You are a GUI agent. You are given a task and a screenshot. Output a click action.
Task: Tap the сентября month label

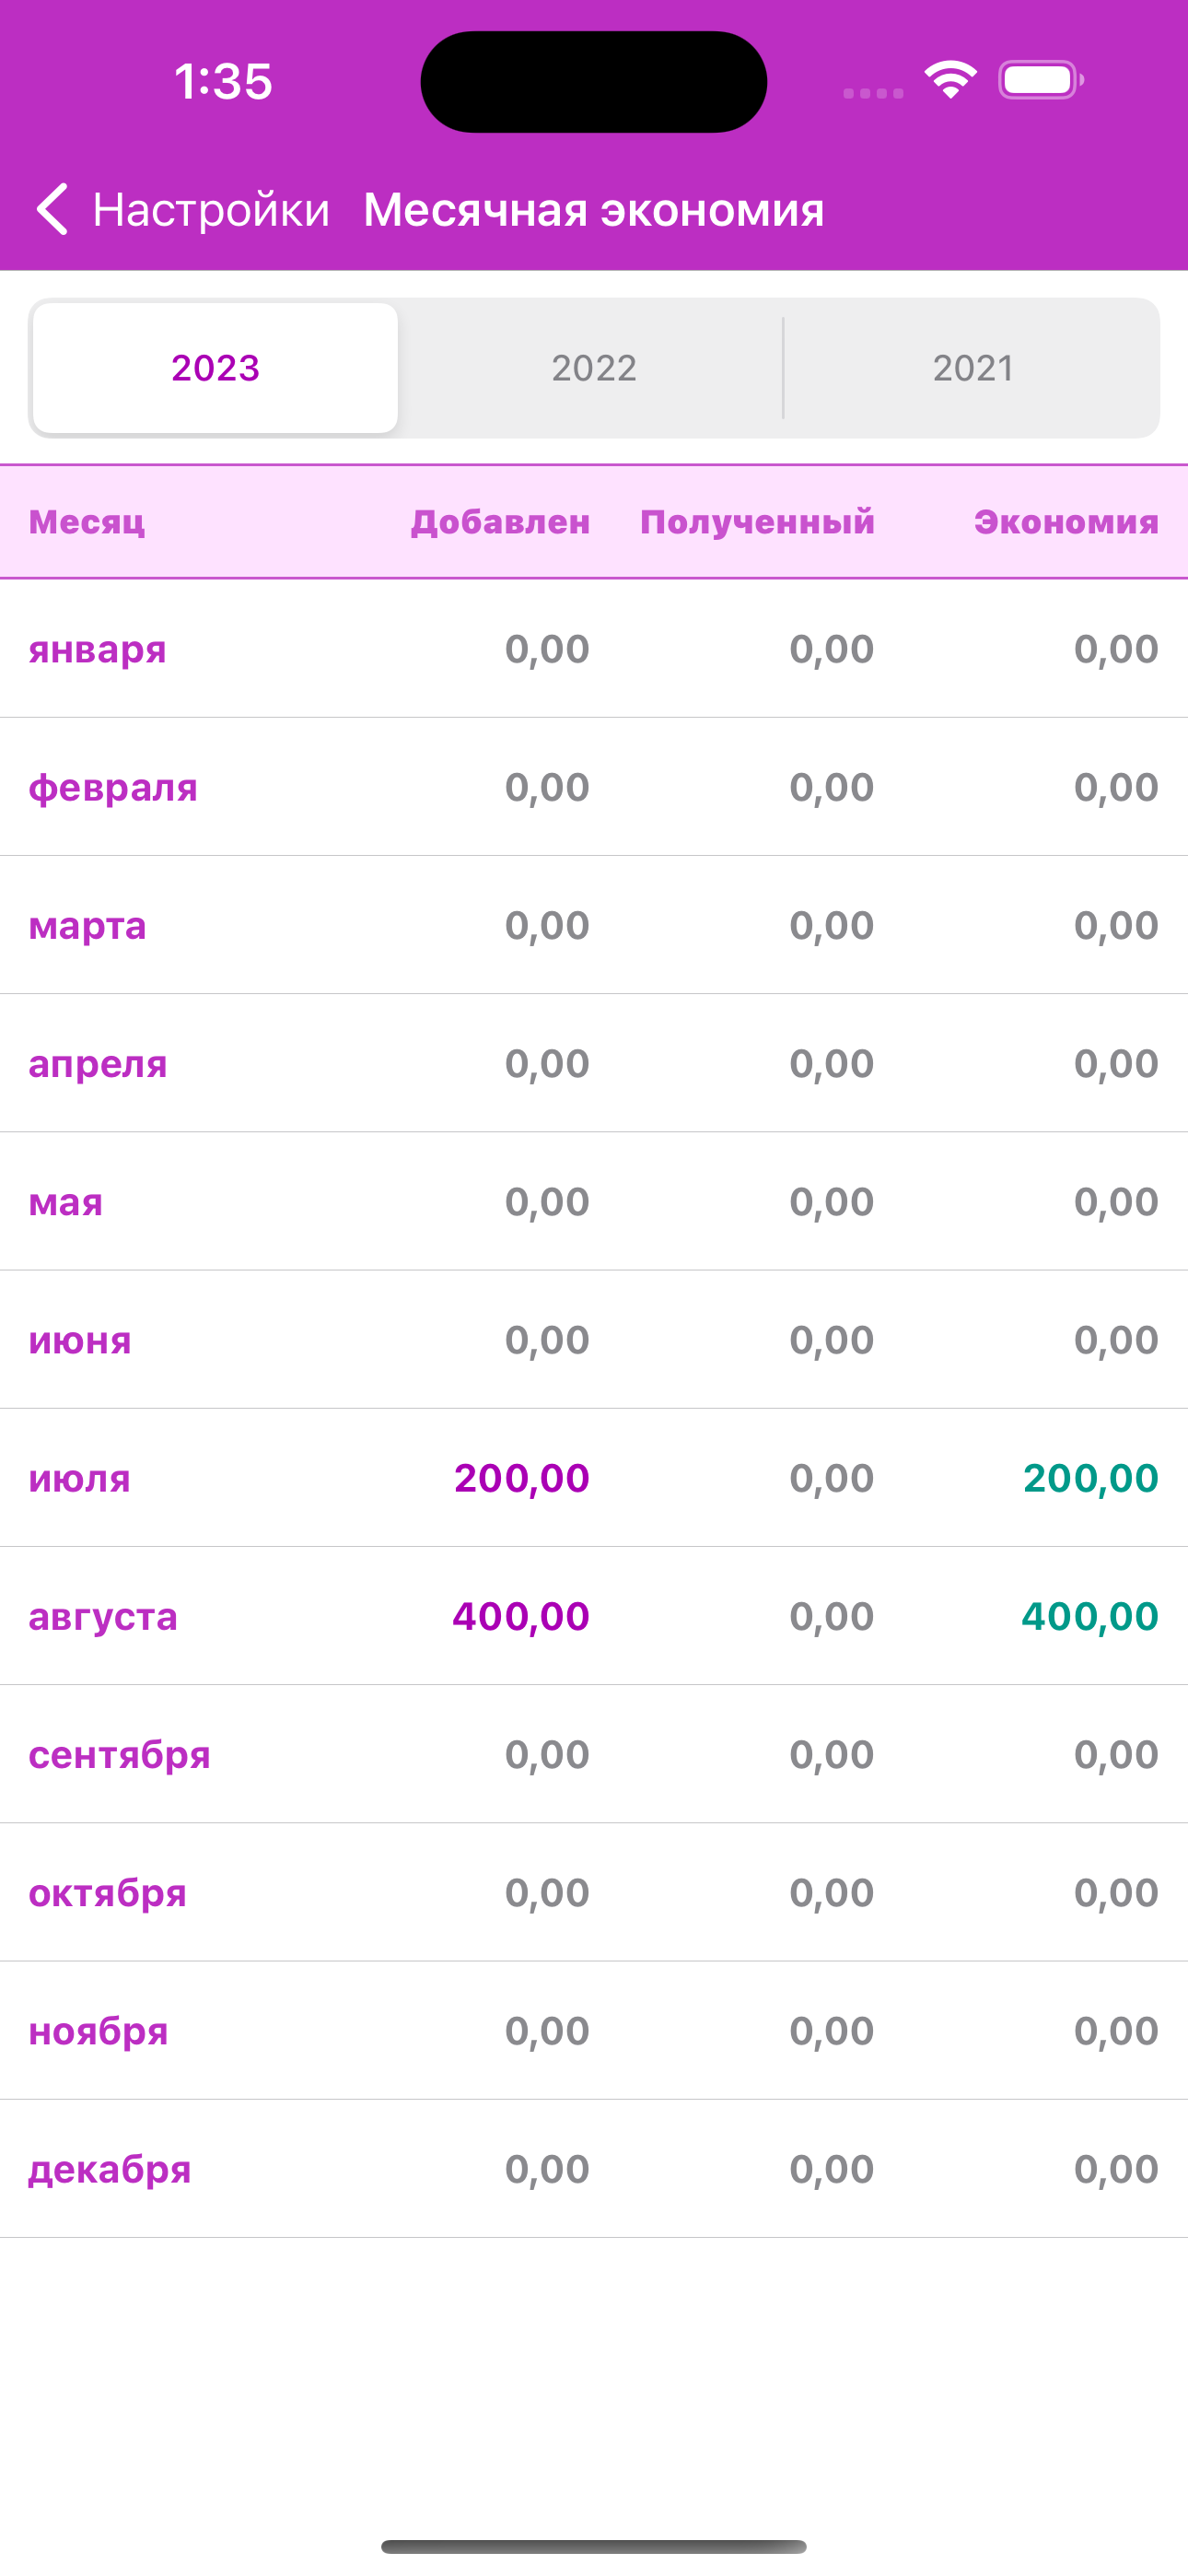coord(119,1754)
